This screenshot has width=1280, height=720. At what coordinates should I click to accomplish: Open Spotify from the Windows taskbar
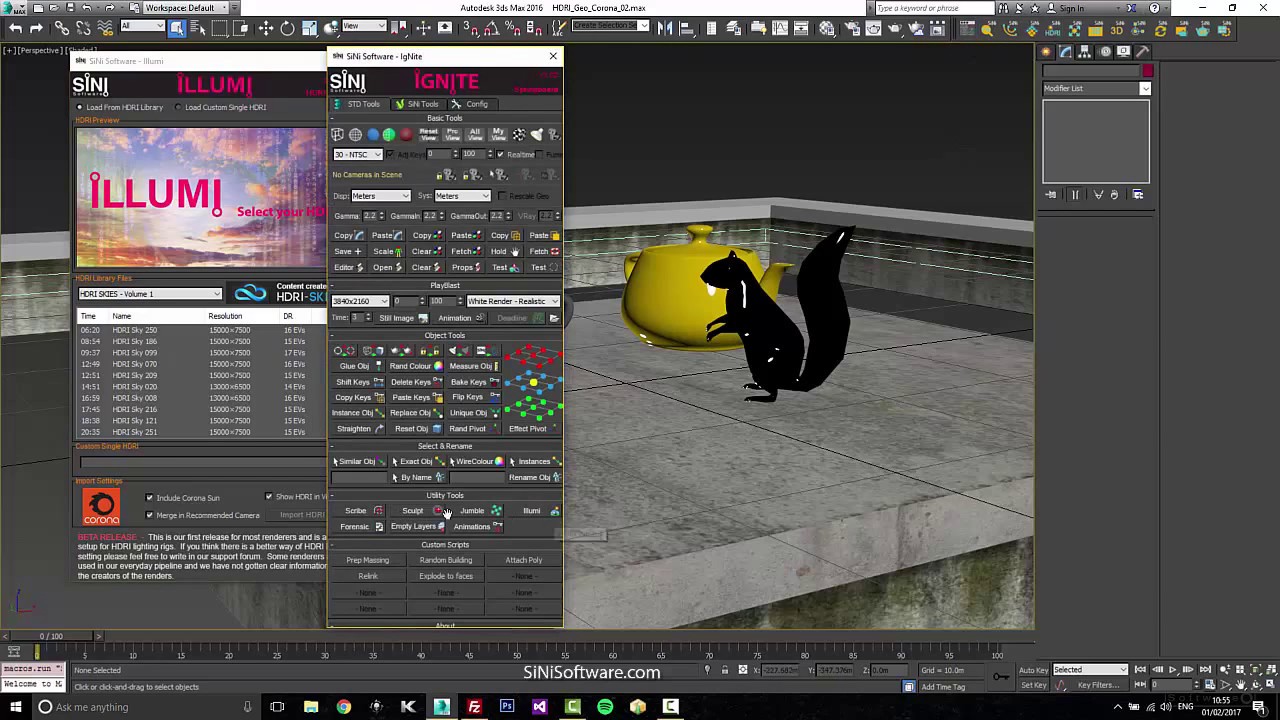[605, 707]
